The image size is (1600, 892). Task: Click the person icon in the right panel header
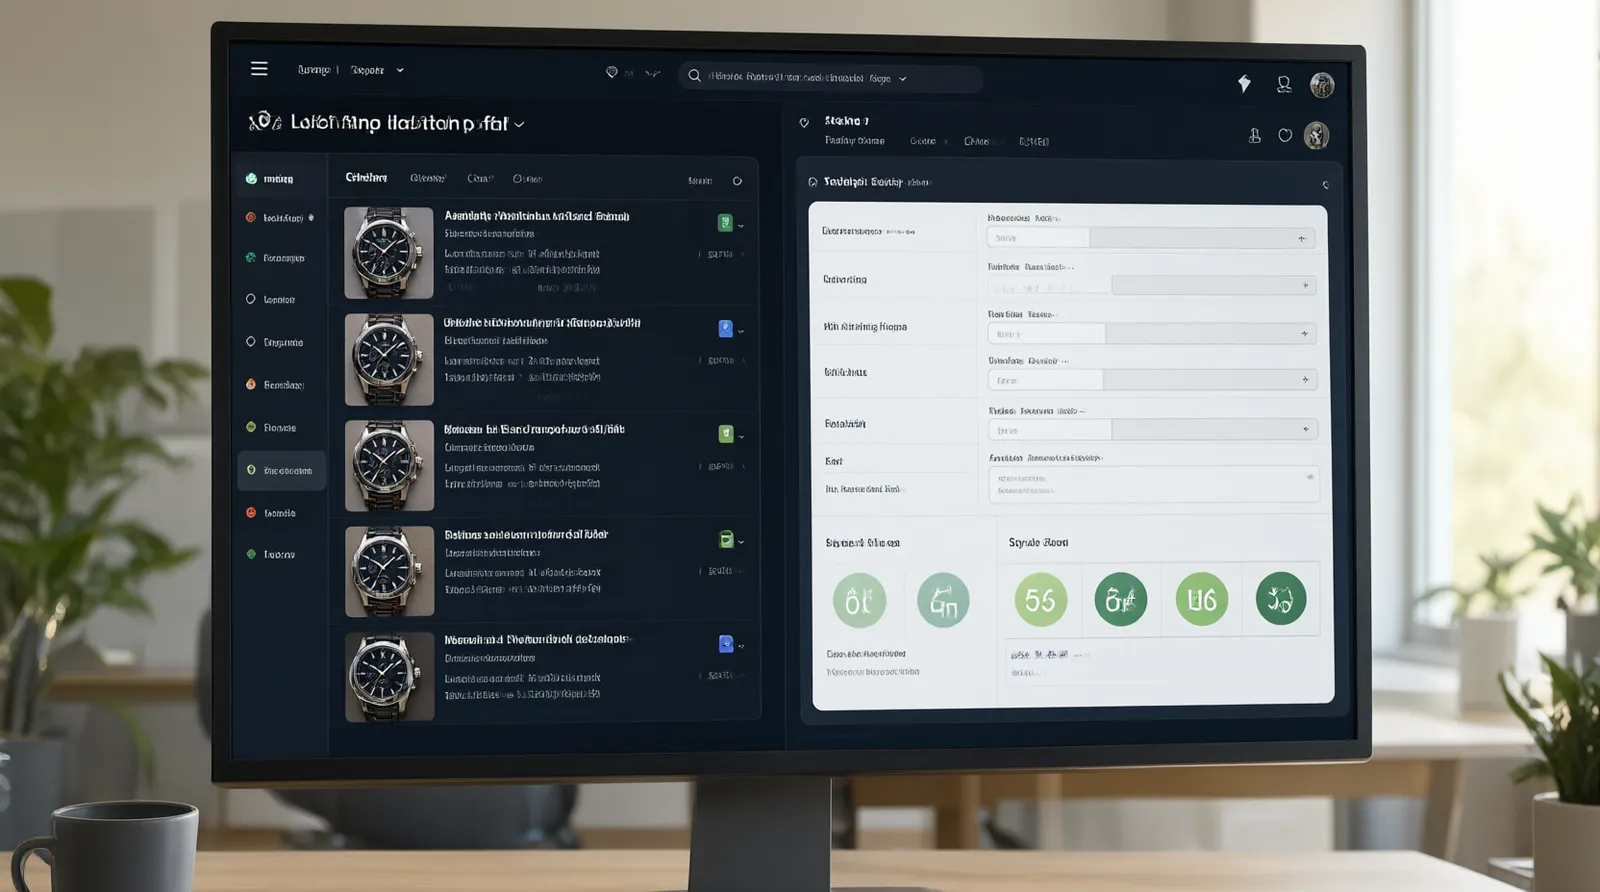[1254, 136]
